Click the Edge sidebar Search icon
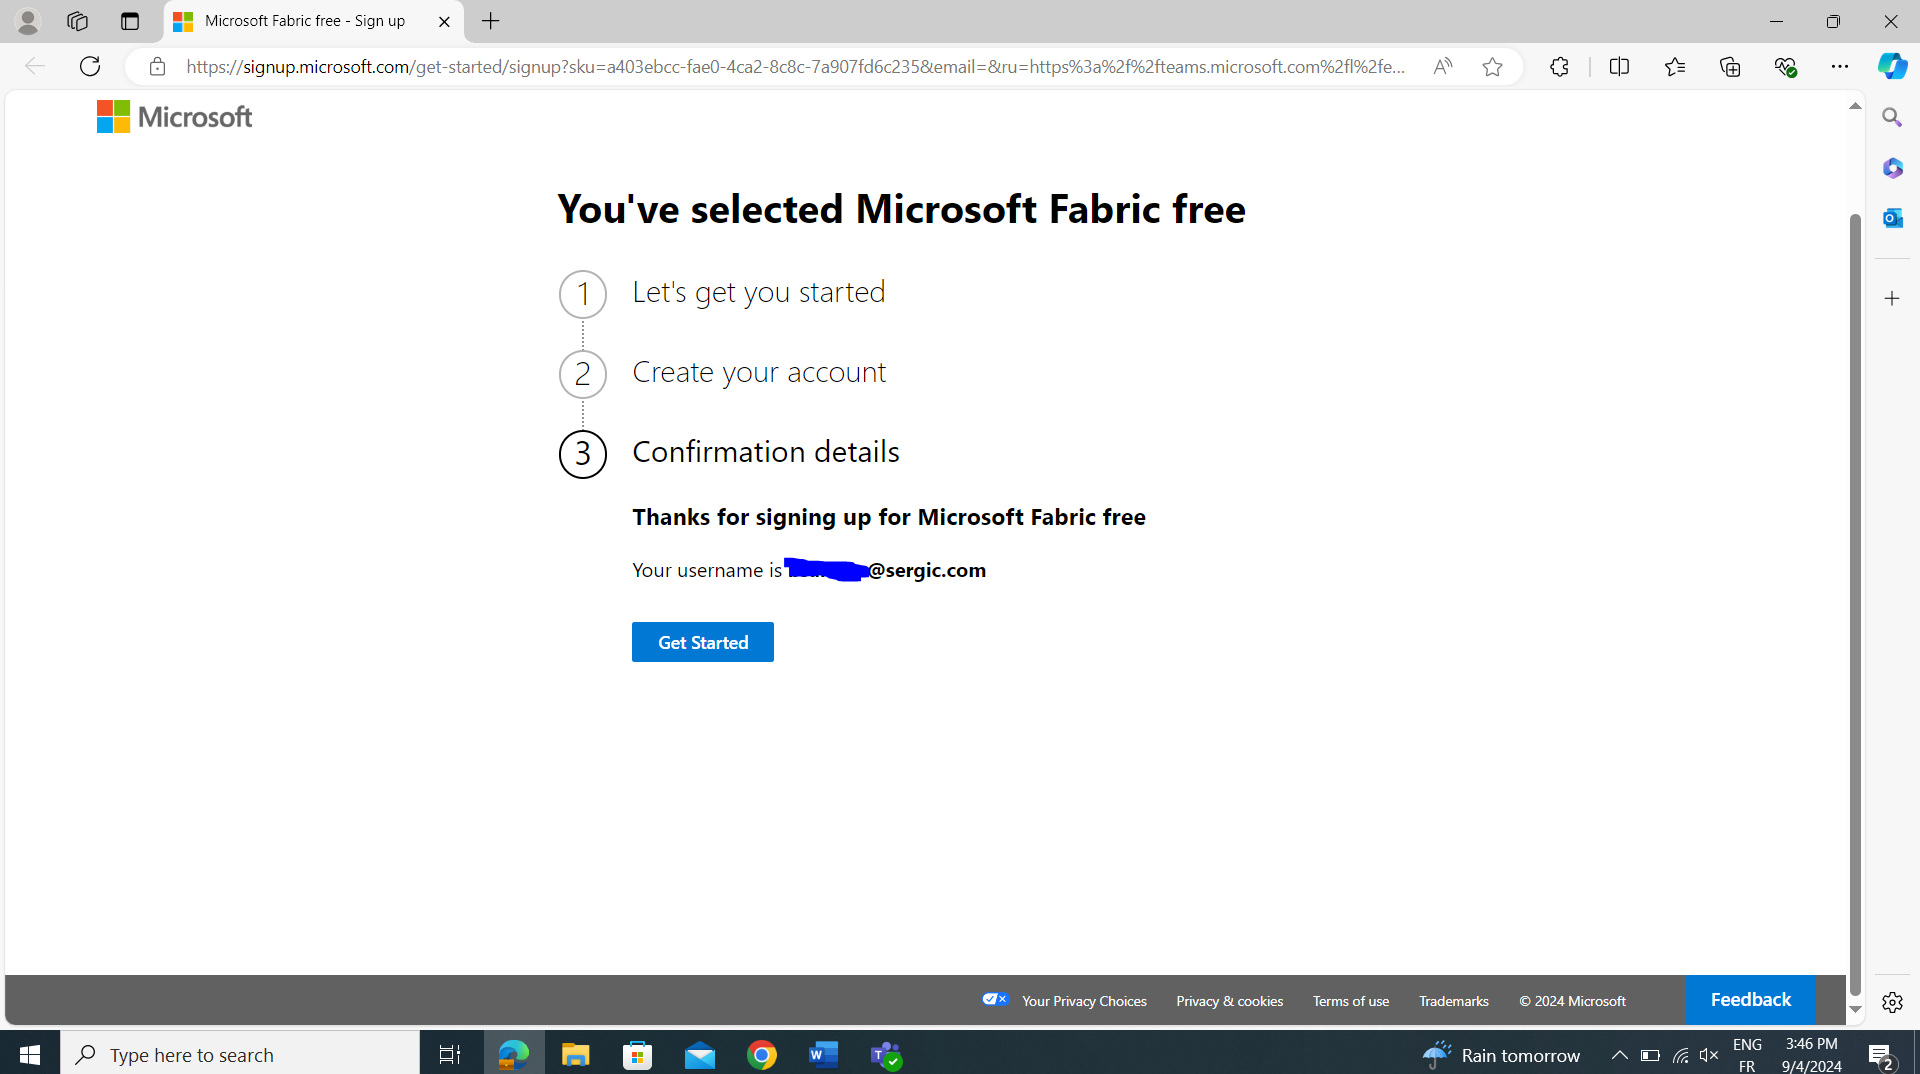 [1892, 117]
